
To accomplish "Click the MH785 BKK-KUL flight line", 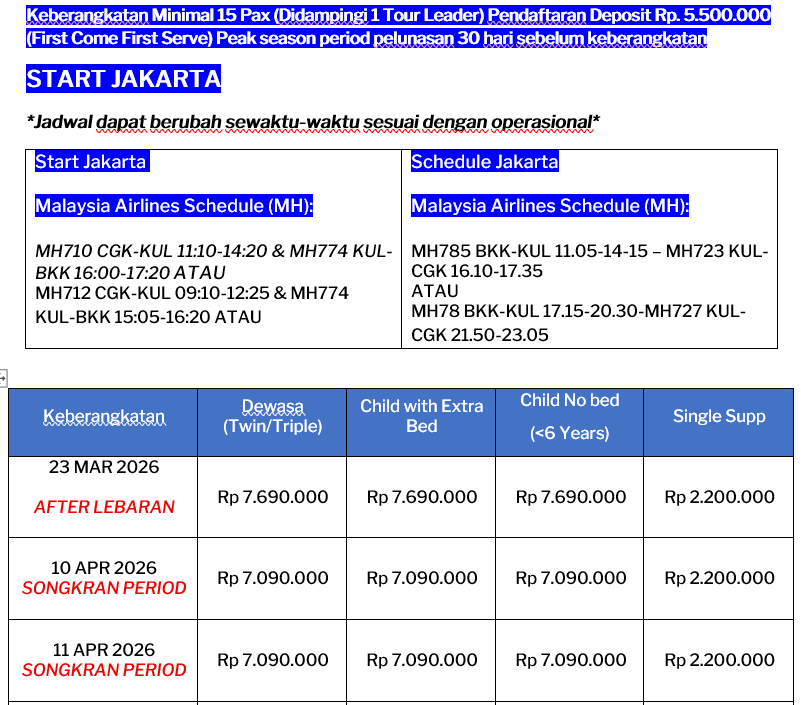I will click(589, 253).
